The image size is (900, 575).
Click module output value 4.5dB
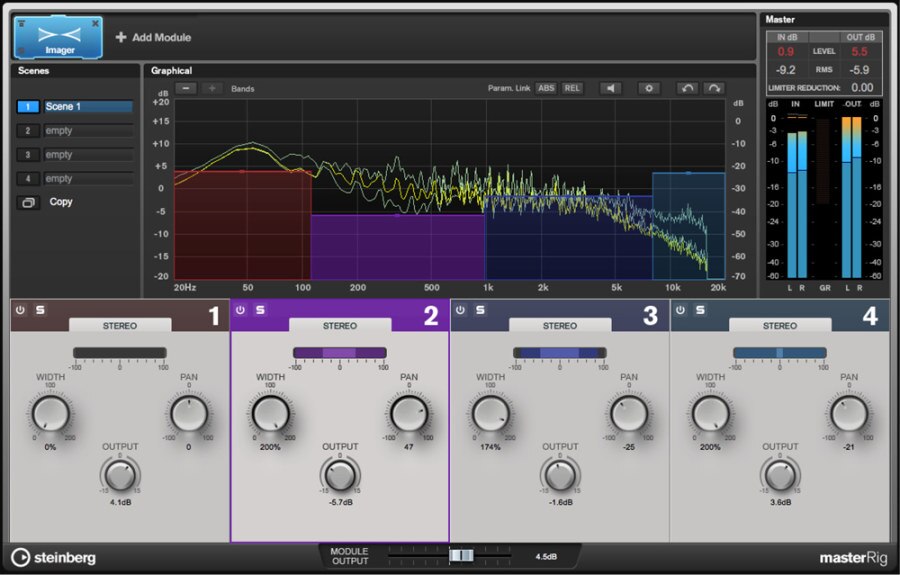[x=546, y=556]
